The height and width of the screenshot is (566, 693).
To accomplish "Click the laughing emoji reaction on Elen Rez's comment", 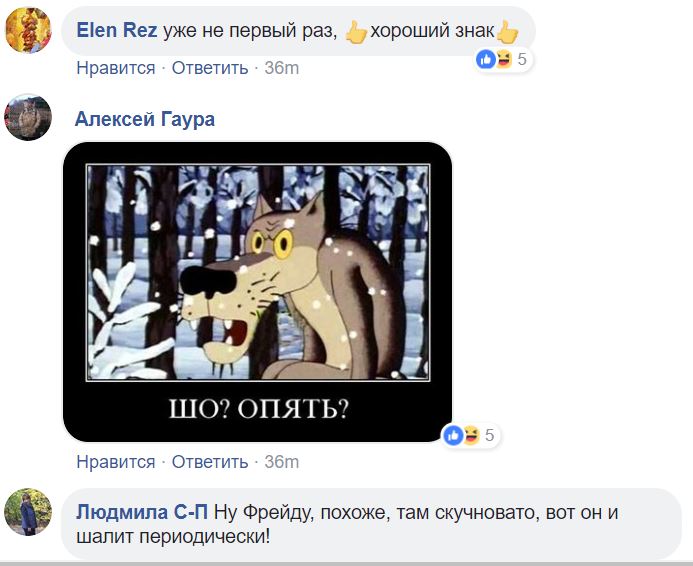I will (503, 59).
